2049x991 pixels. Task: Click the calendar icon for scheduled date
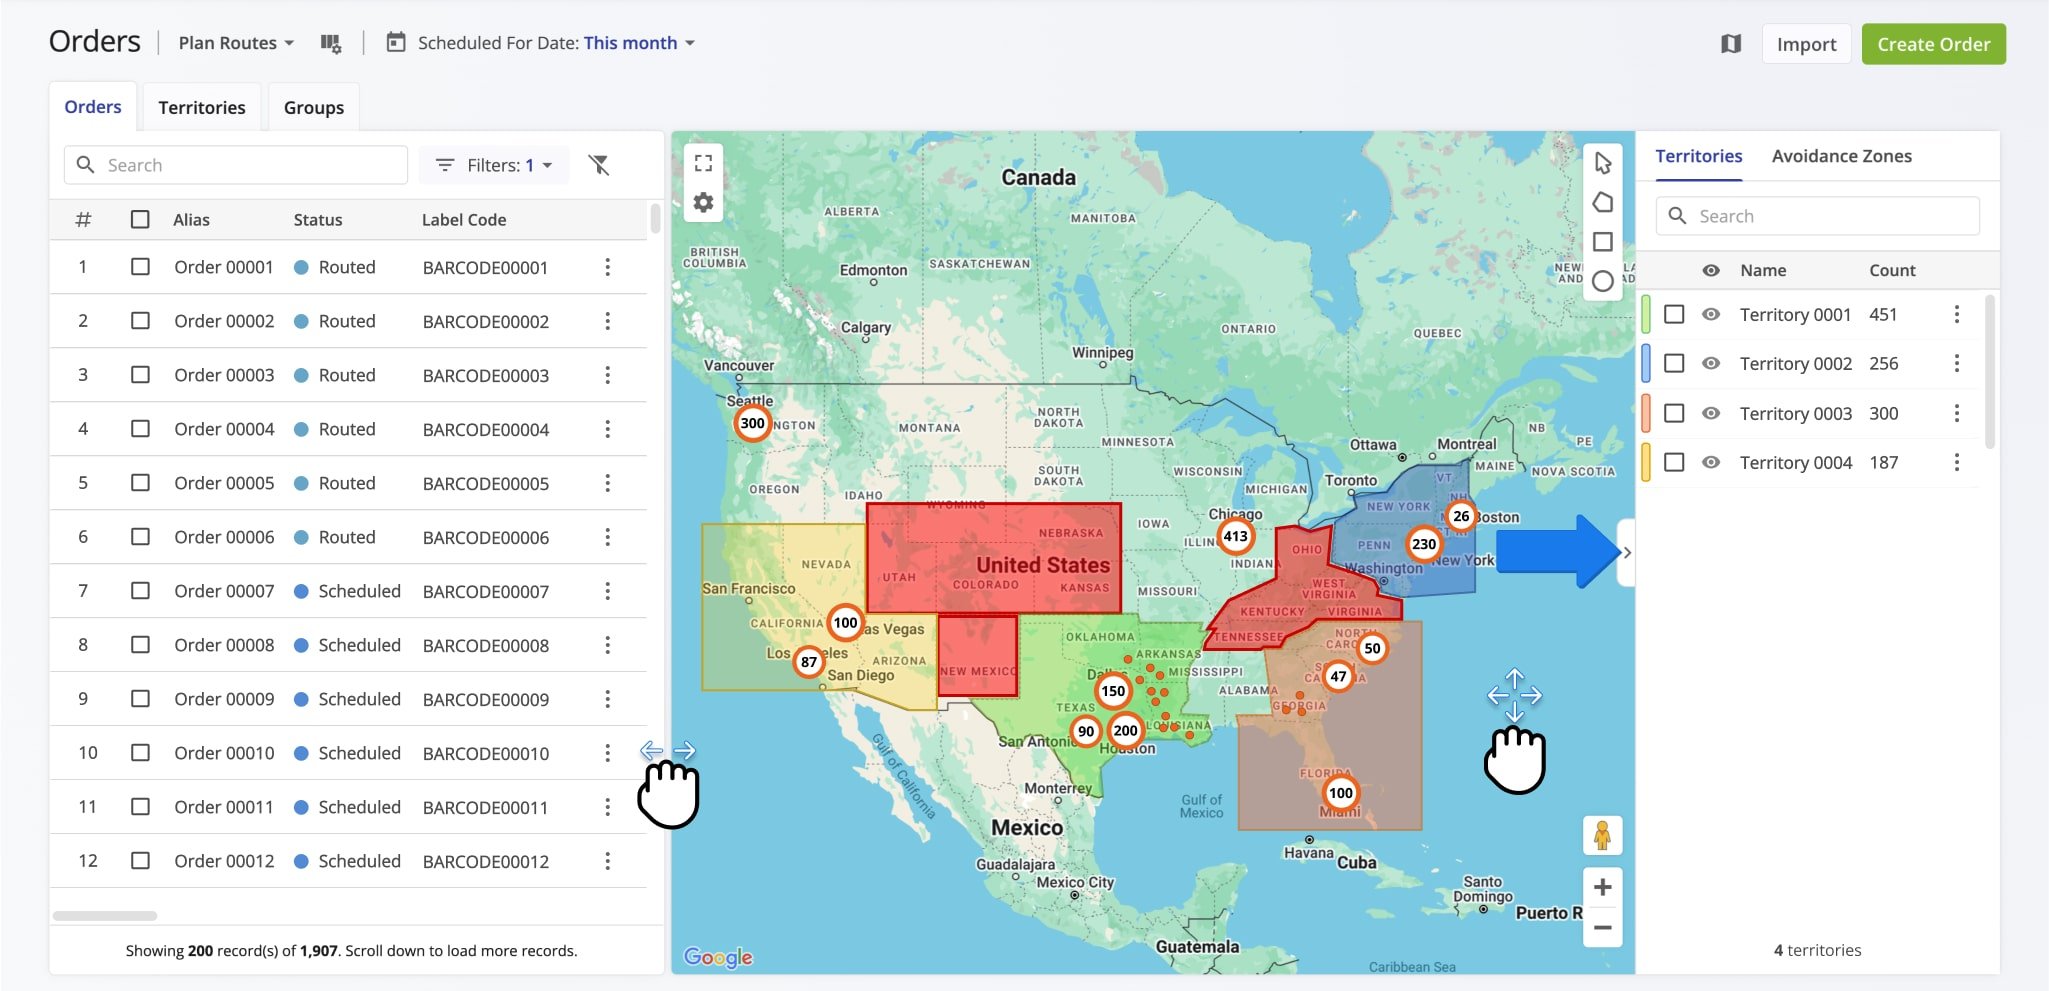396,42
